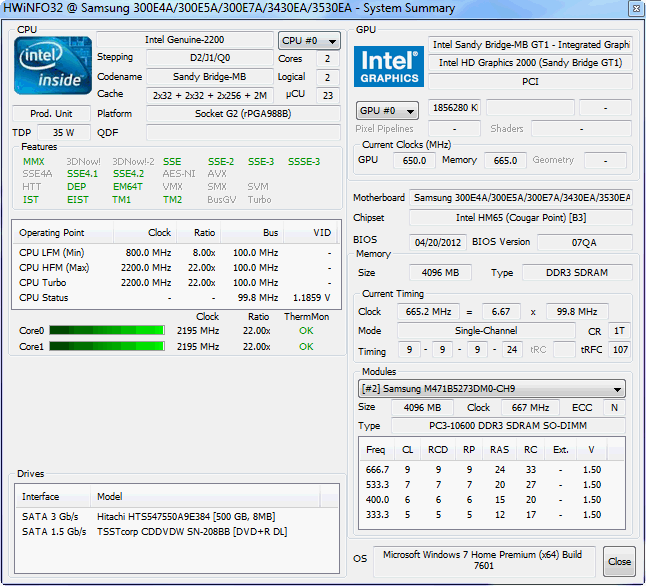Click the SSE4.1 feature label

82,174
